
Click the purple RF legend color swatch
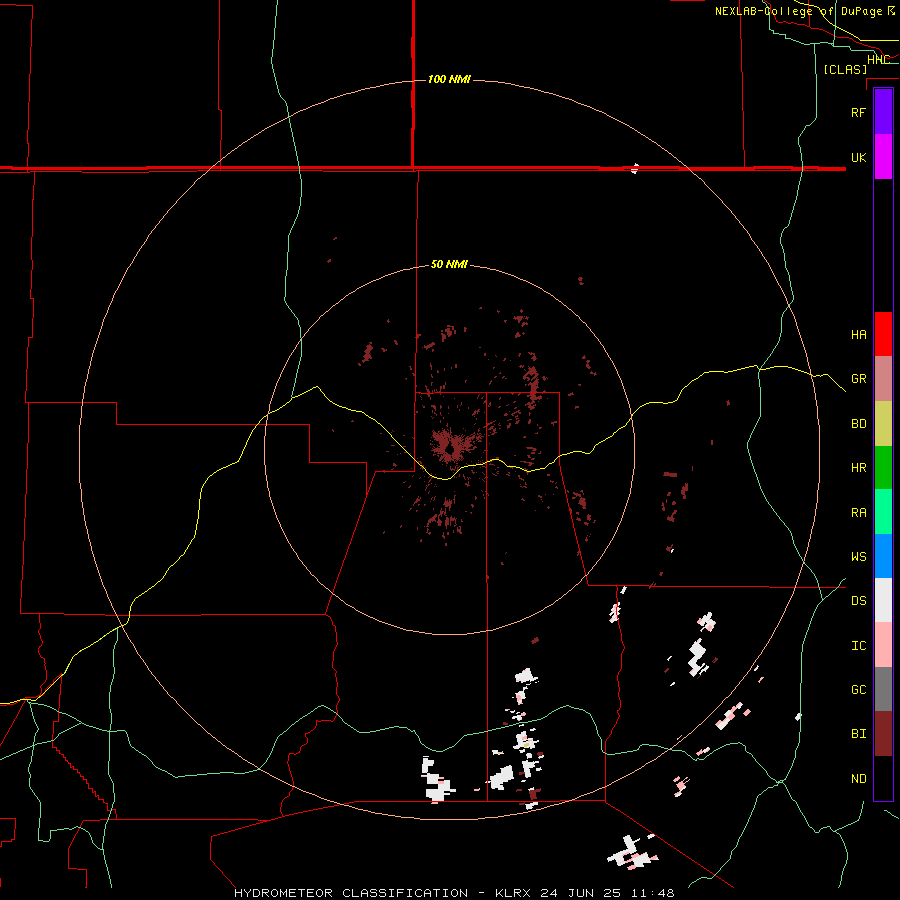coord(883,111)
